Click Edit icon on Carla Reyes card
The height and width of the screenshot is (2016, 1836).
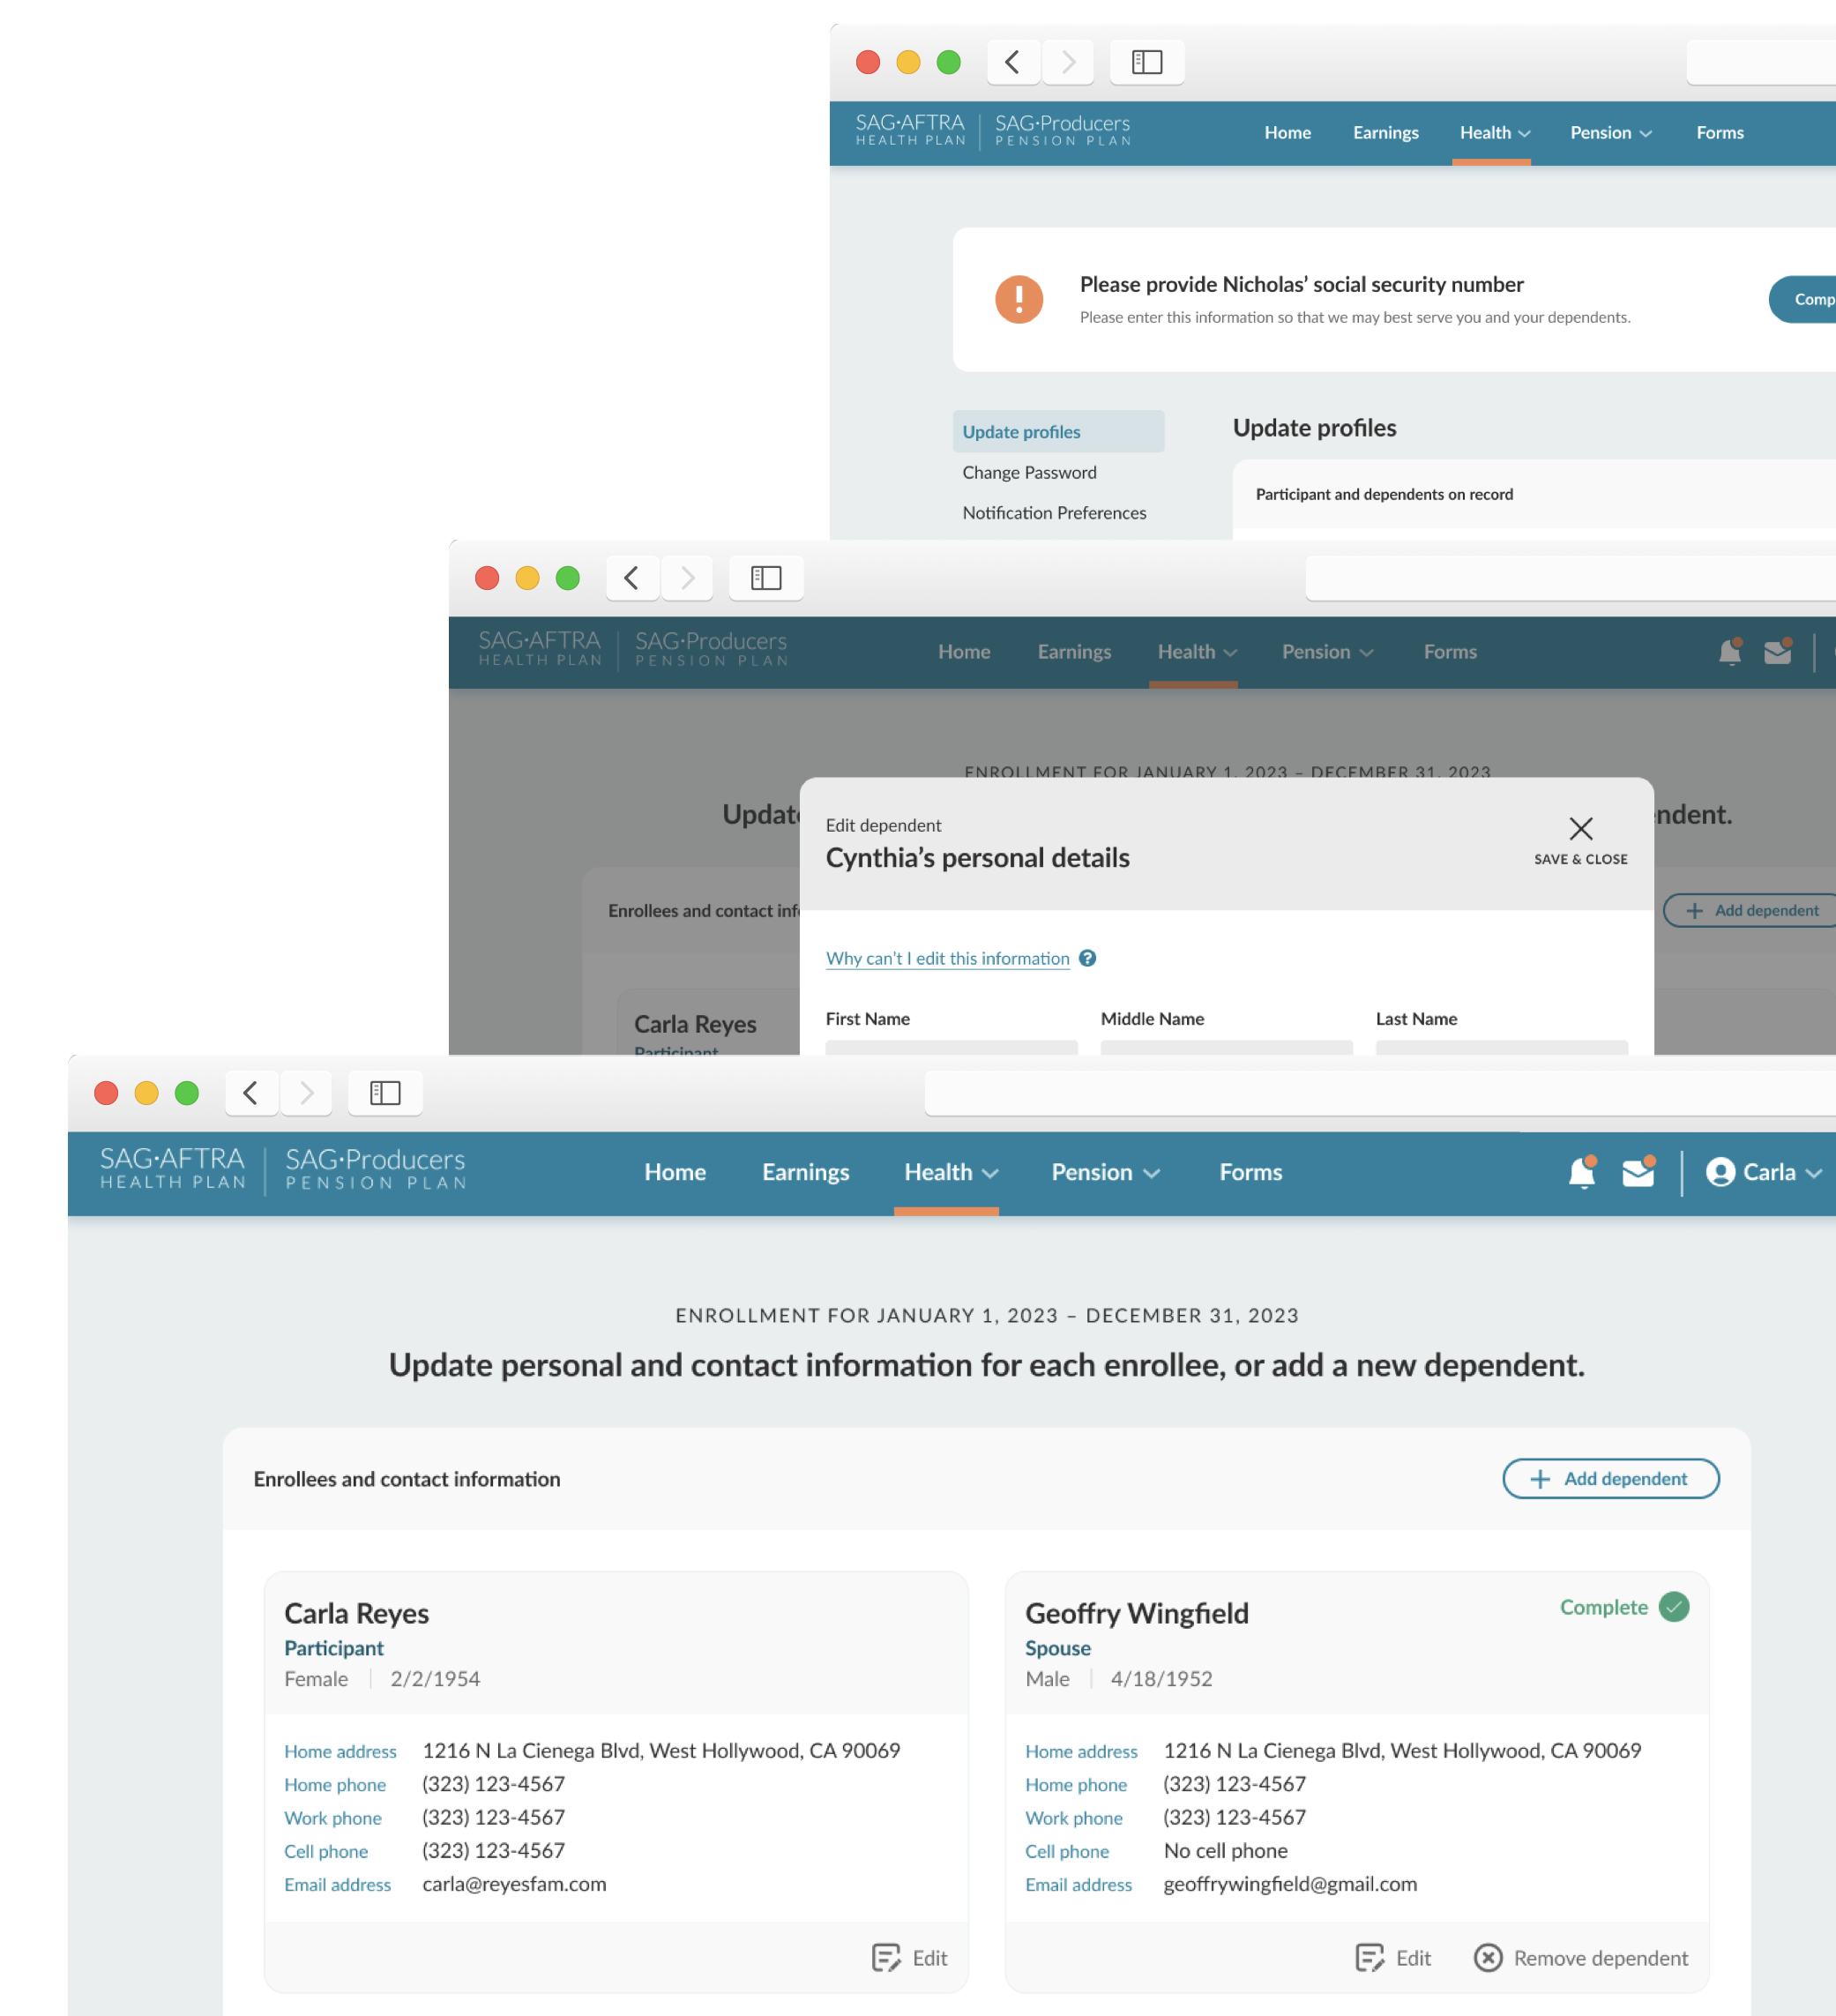(x=886, y=1957)
